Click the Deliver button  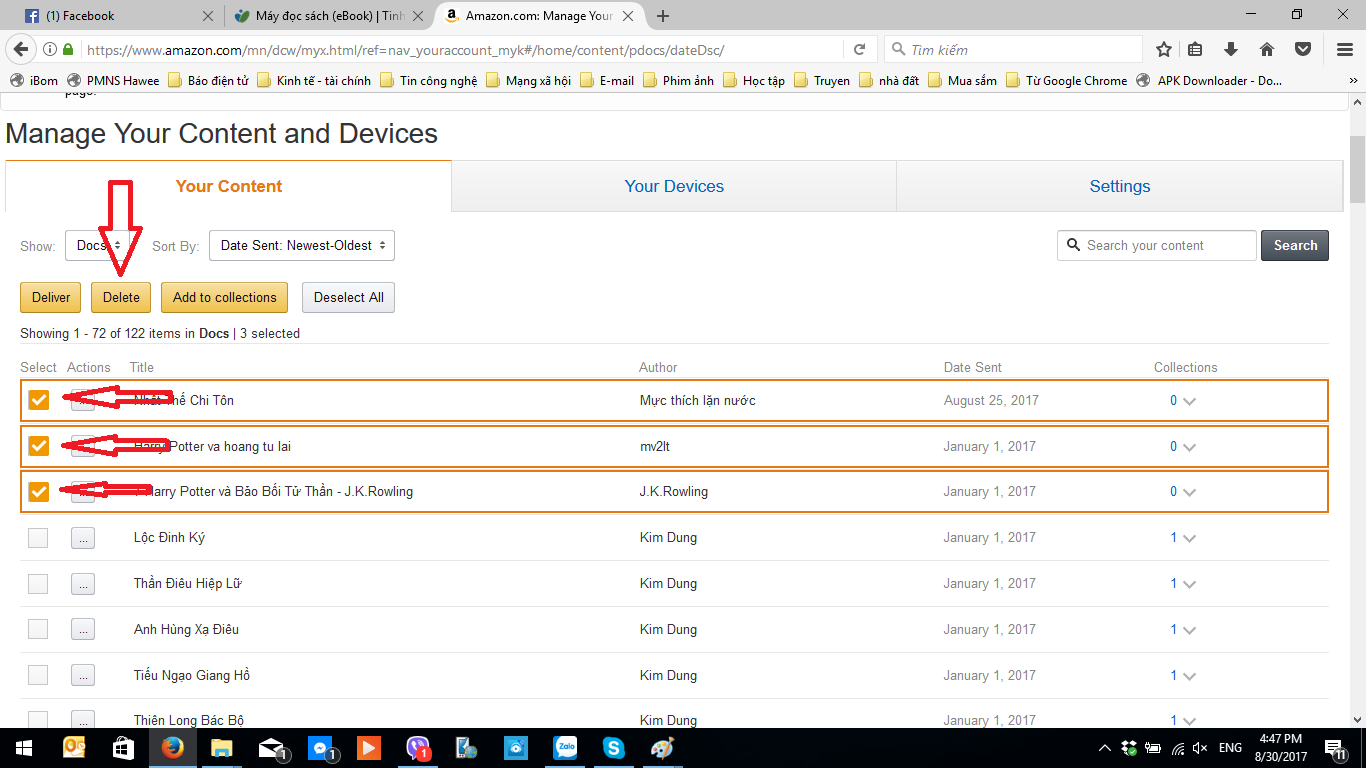51,297
